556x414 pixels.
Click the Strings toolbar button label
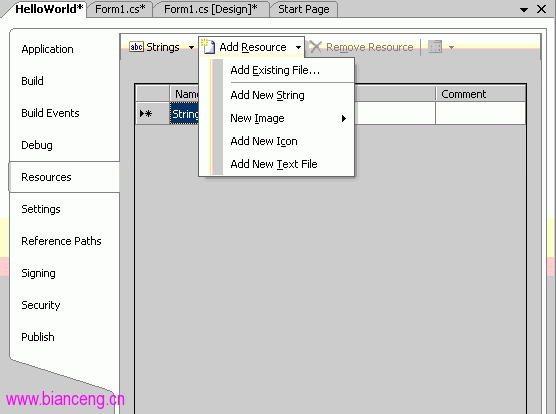(x=163, y=47)
